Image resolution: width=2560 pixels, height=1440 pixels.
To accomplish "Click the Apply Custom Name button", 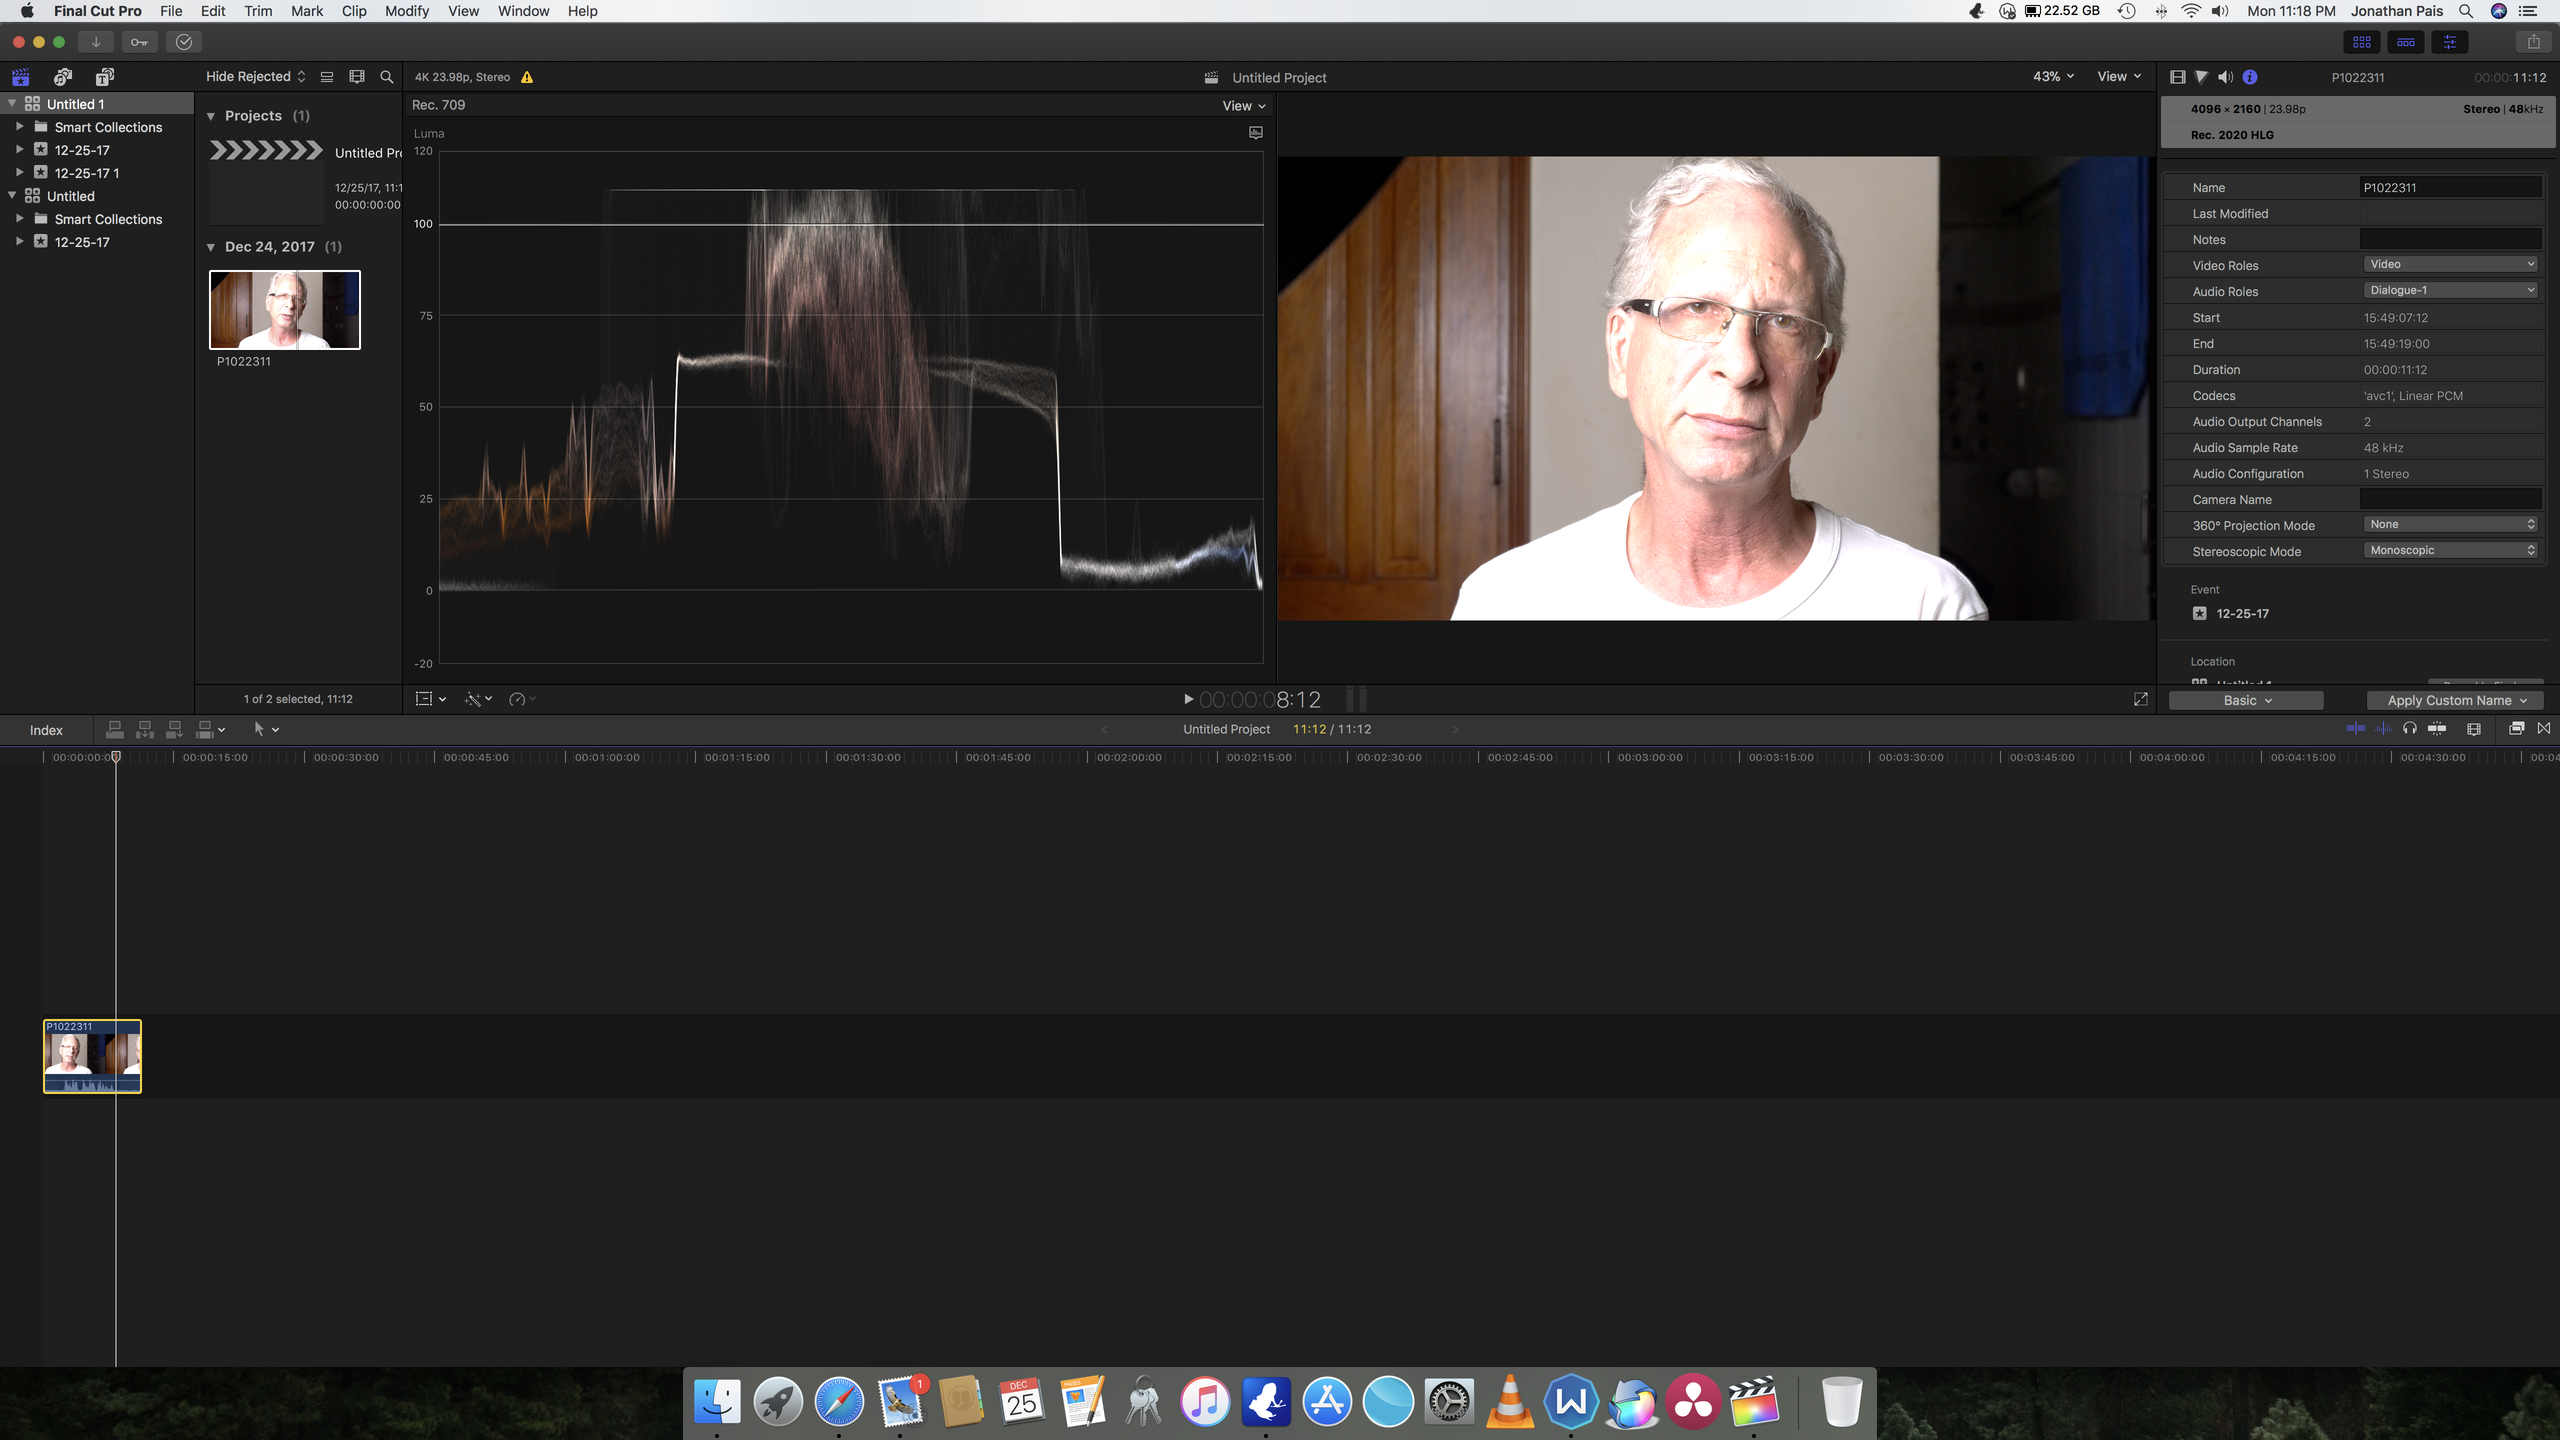I will tap(2455, 701).
